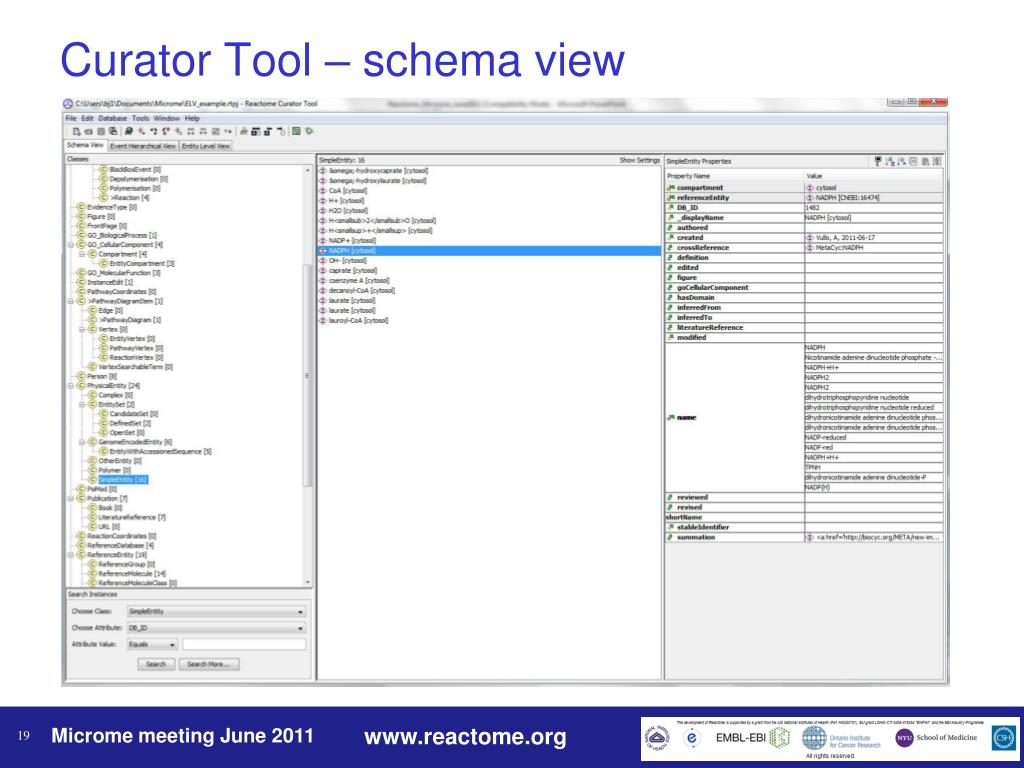Click the 'Vullo, A, 2011-06-17' value cell

(874, 238)
